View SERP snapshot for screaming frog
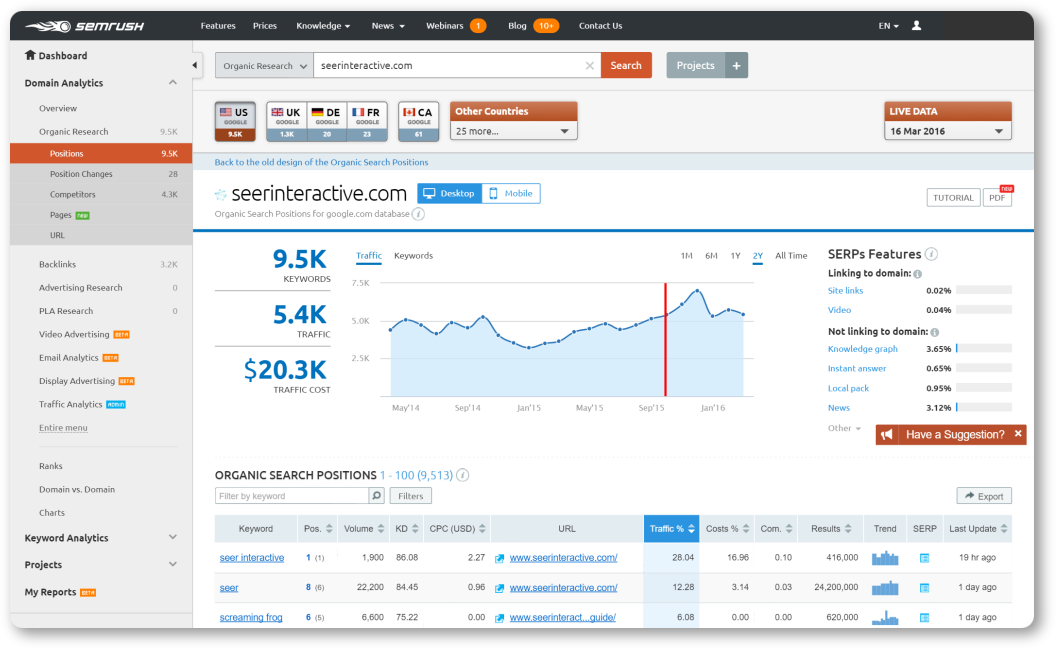This screenshot has height=649, width=1056. pyautogui.click(x=924, y=617)
